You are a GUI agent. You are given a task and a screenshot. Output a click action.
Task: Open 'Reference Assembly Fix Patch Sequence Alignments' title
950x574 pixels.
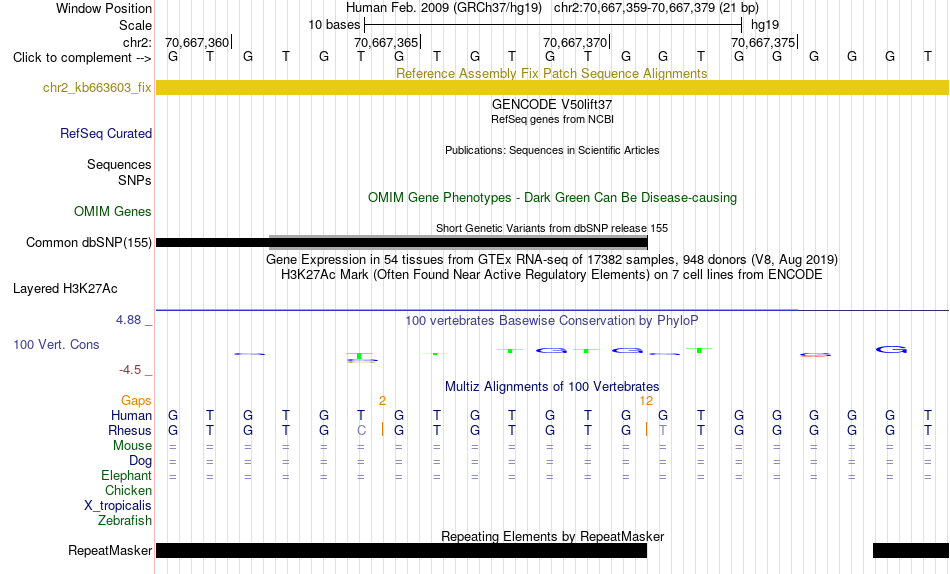551,73
